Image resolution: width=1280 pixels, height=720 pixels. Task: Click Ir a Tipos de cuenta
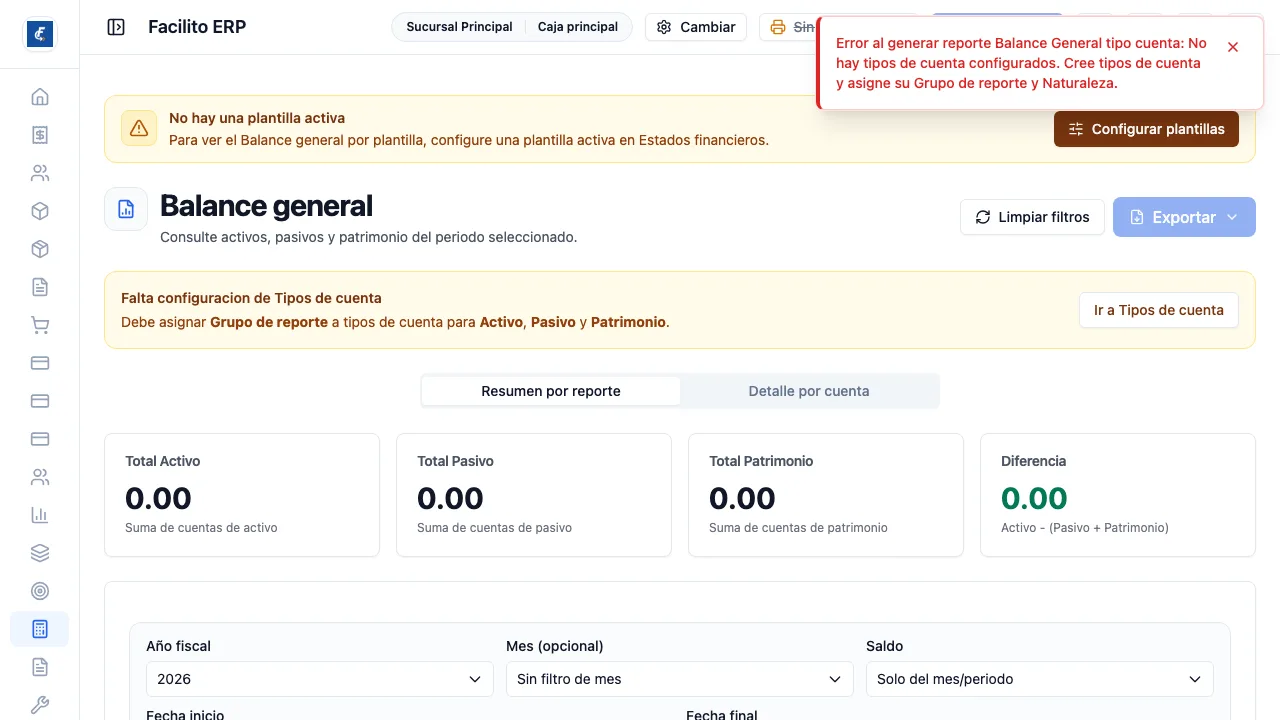click(x=1158, y=310)
